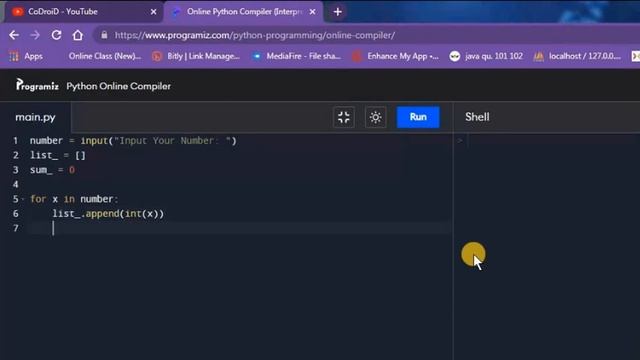Go back to the previous page
Image resolution: width=640 pixels, height=360 pixels.
(14, 35)
